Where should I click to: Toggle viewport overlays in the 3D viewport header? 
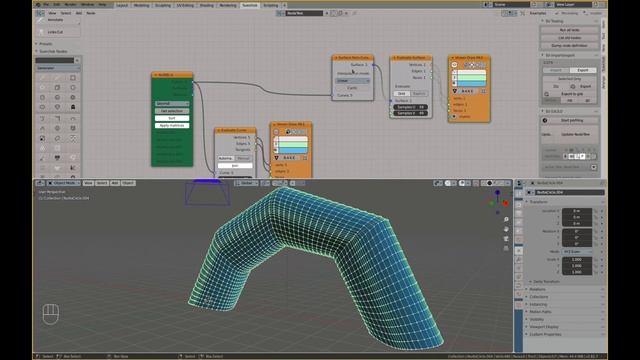tap(462, 183)
